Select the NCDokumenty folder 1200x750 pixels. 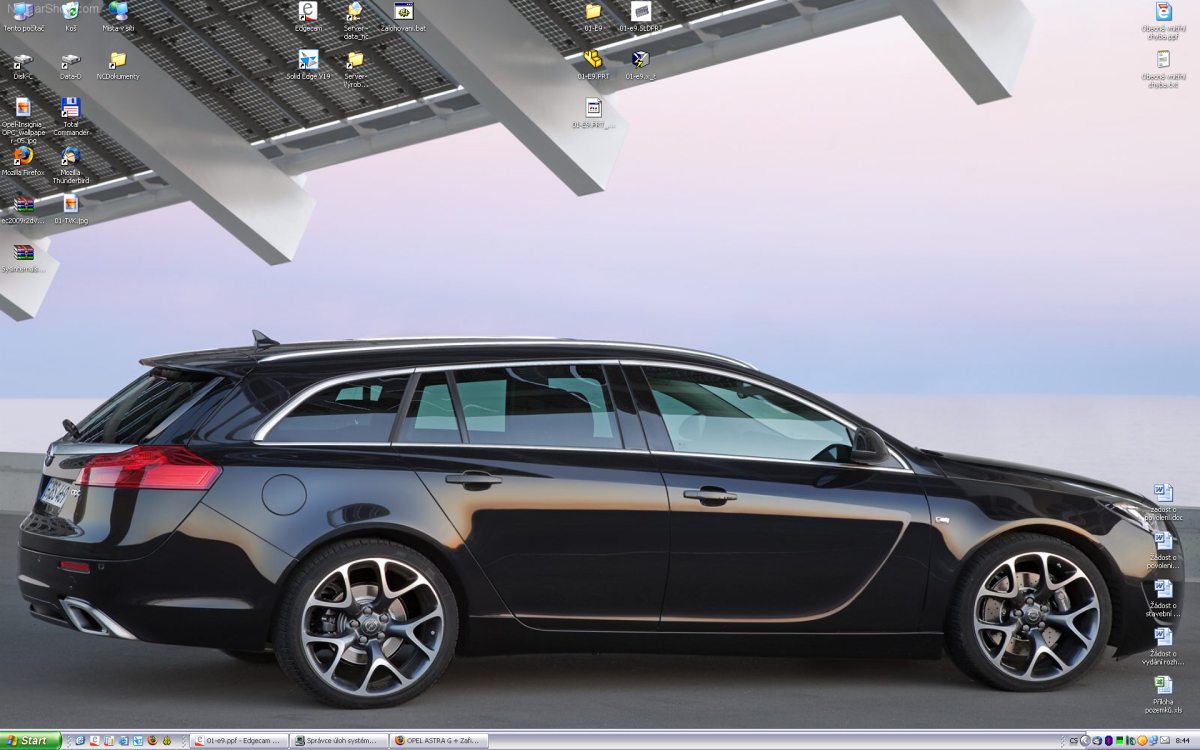click(x=118, y=60)
